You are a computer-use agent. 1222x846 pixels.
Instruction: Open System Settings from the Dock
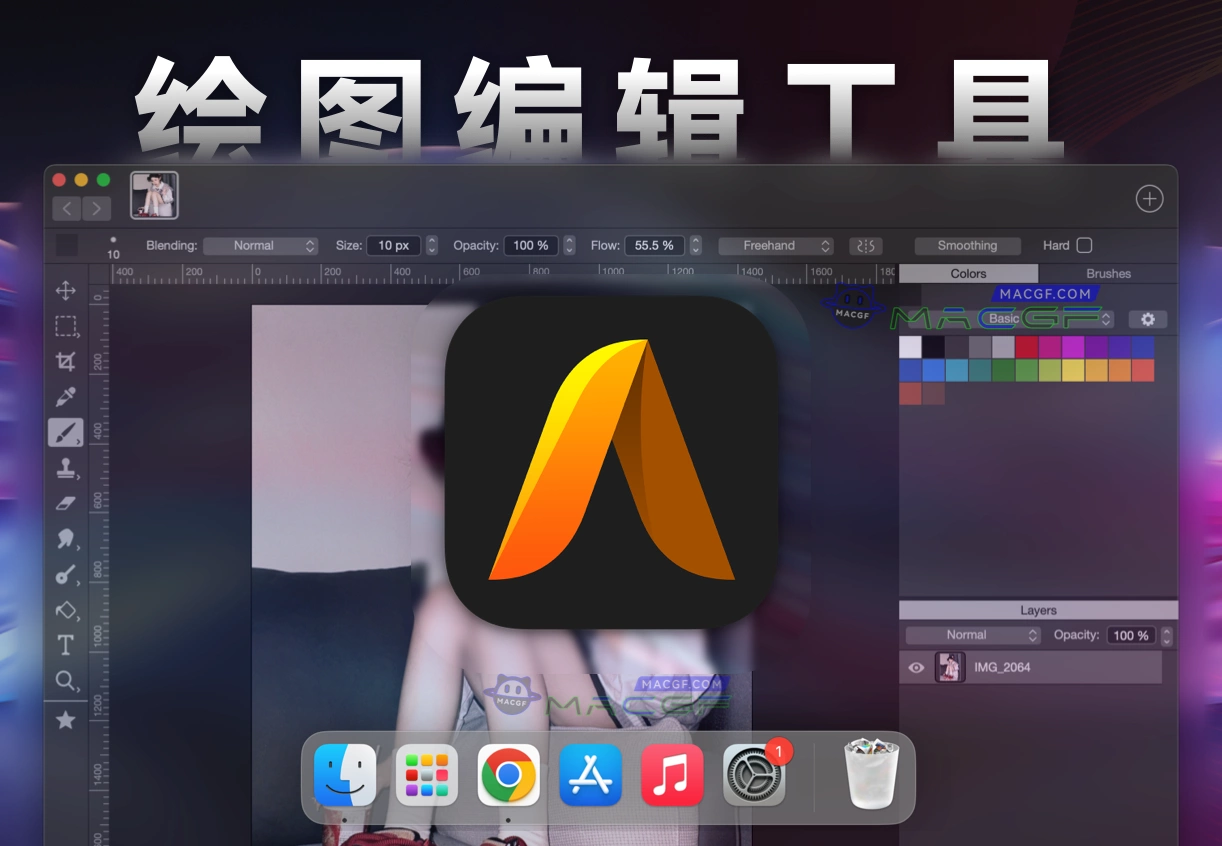point(754,775)
